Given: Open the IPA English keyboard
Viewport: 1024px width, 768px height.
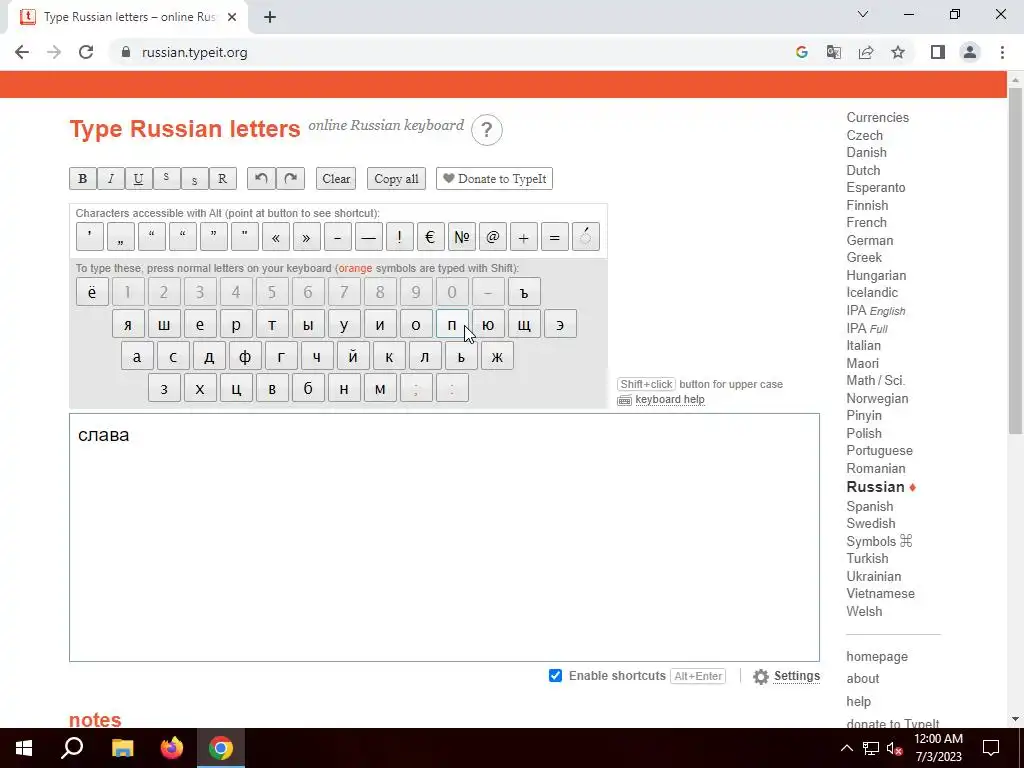Looking at the screenshot, I should [876, 311].
